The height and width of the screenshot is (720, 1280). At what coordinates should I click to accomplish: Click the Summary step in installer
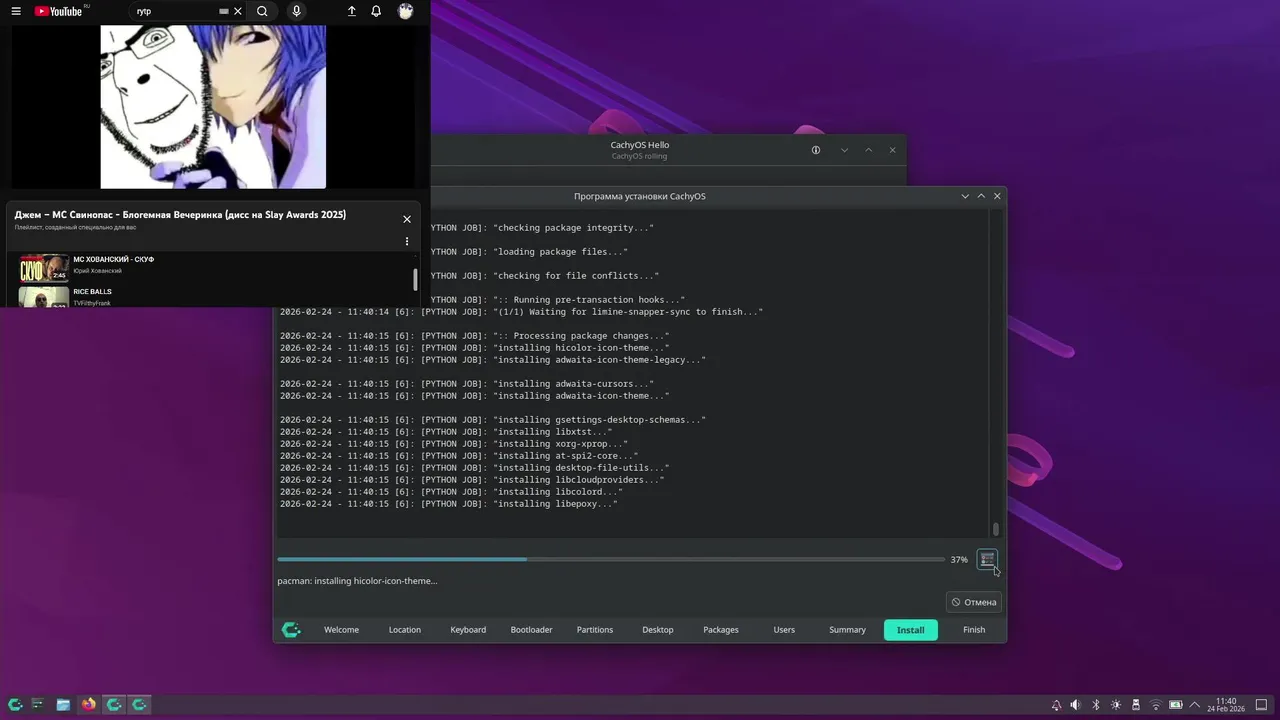[847, 630]
